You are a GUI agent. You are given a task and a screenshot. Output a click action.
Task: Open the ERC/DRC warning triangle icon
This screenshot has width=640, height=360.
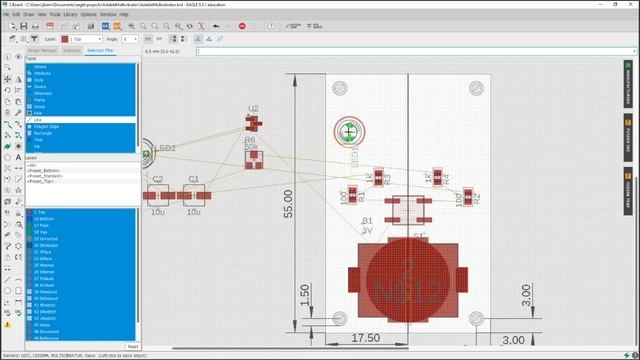tap(7, 325)
